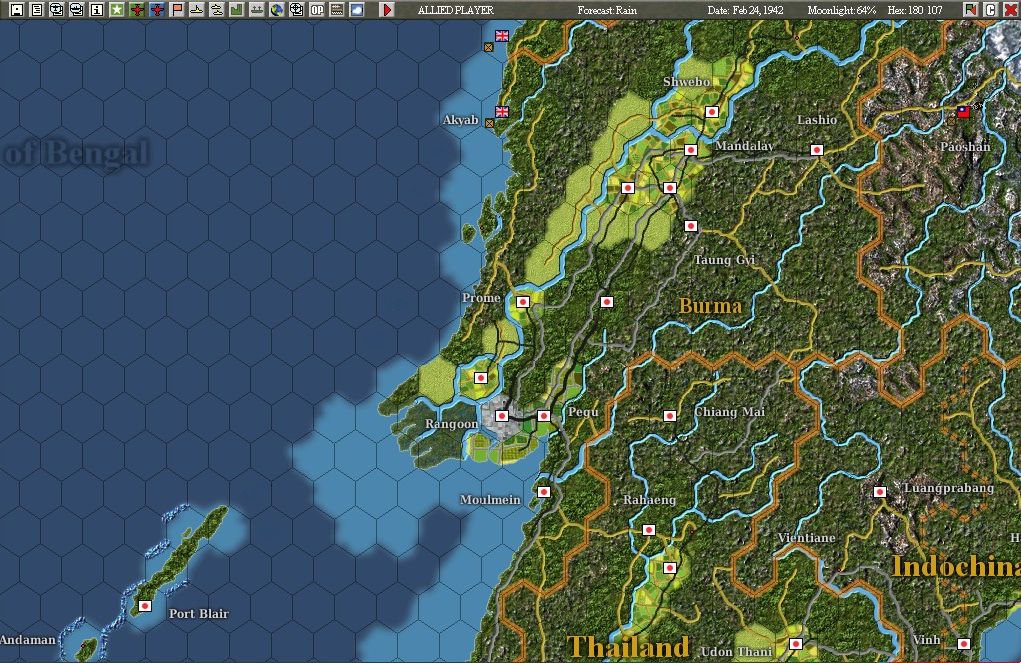The height and width of the screenshot is (663, 1021).
Task: Click the 'ALLIED PLAYER' status text
Action: (x=456, y=10)
